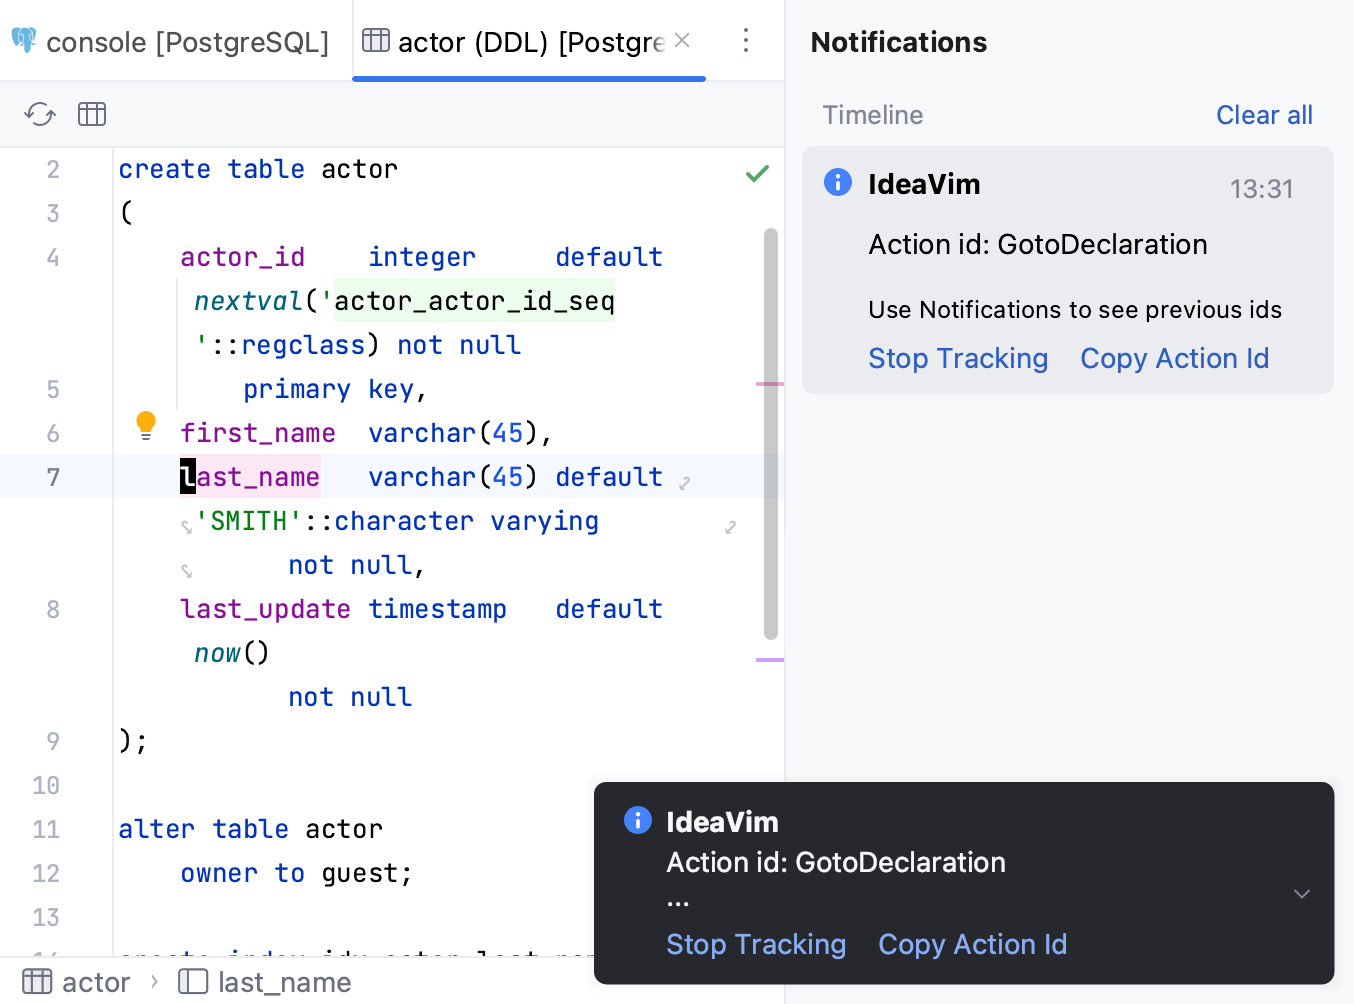Select the actor (DDL) tab
Screen dimensions: 1354x1004
(x=520, y=40)
